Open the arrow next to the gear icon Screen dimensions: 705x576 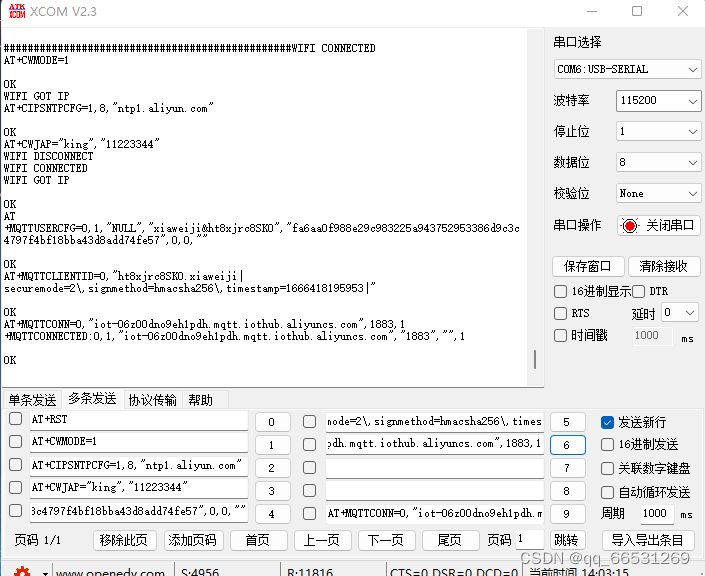45,573
